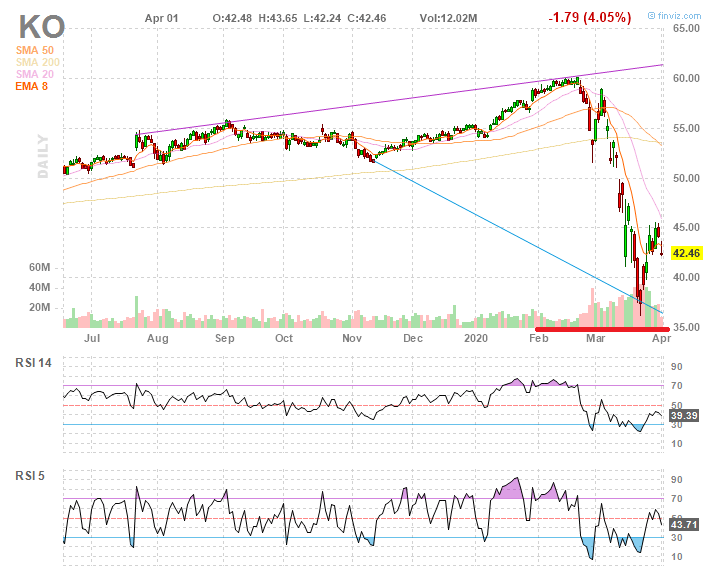The width and height of the screenshot is (727, 581).
Task: Click the 20M volume axis label
Action: [39, 307]
